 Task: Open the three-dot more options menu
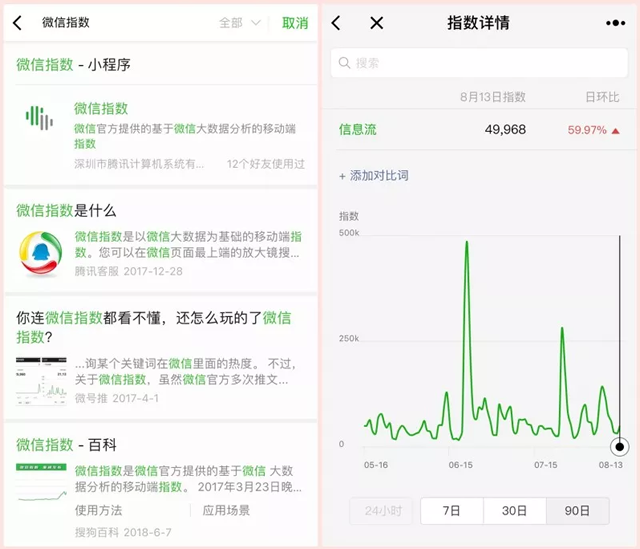615,23
